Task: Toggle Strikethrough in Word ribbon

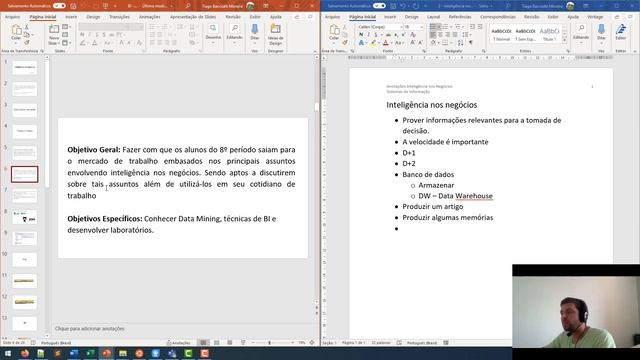Action: pos(388,35)
